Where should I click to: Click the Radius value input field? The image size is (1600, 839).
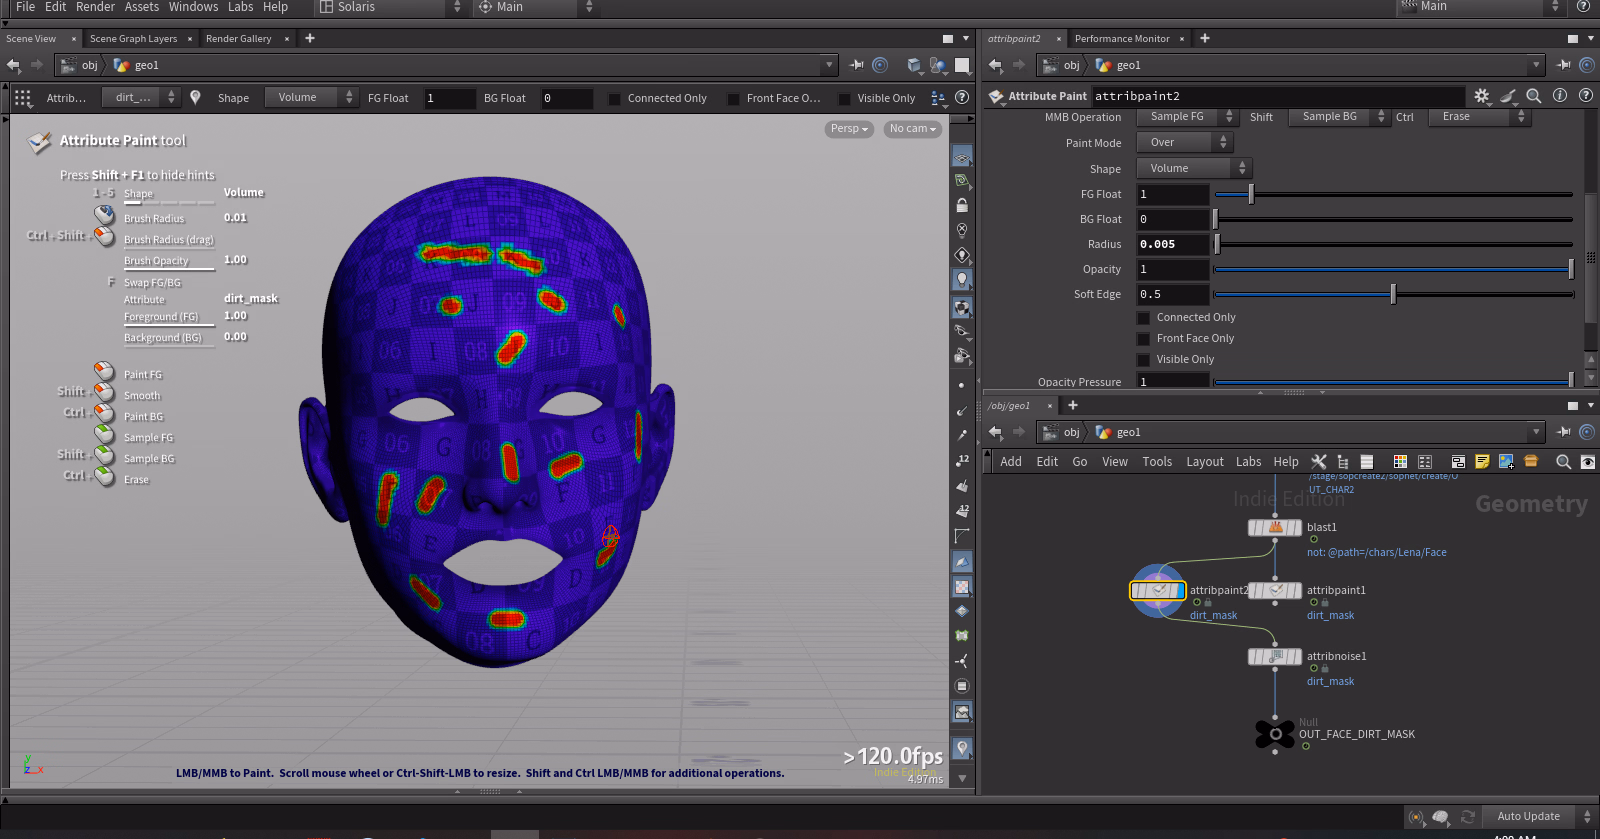(x=1172, y=244)
